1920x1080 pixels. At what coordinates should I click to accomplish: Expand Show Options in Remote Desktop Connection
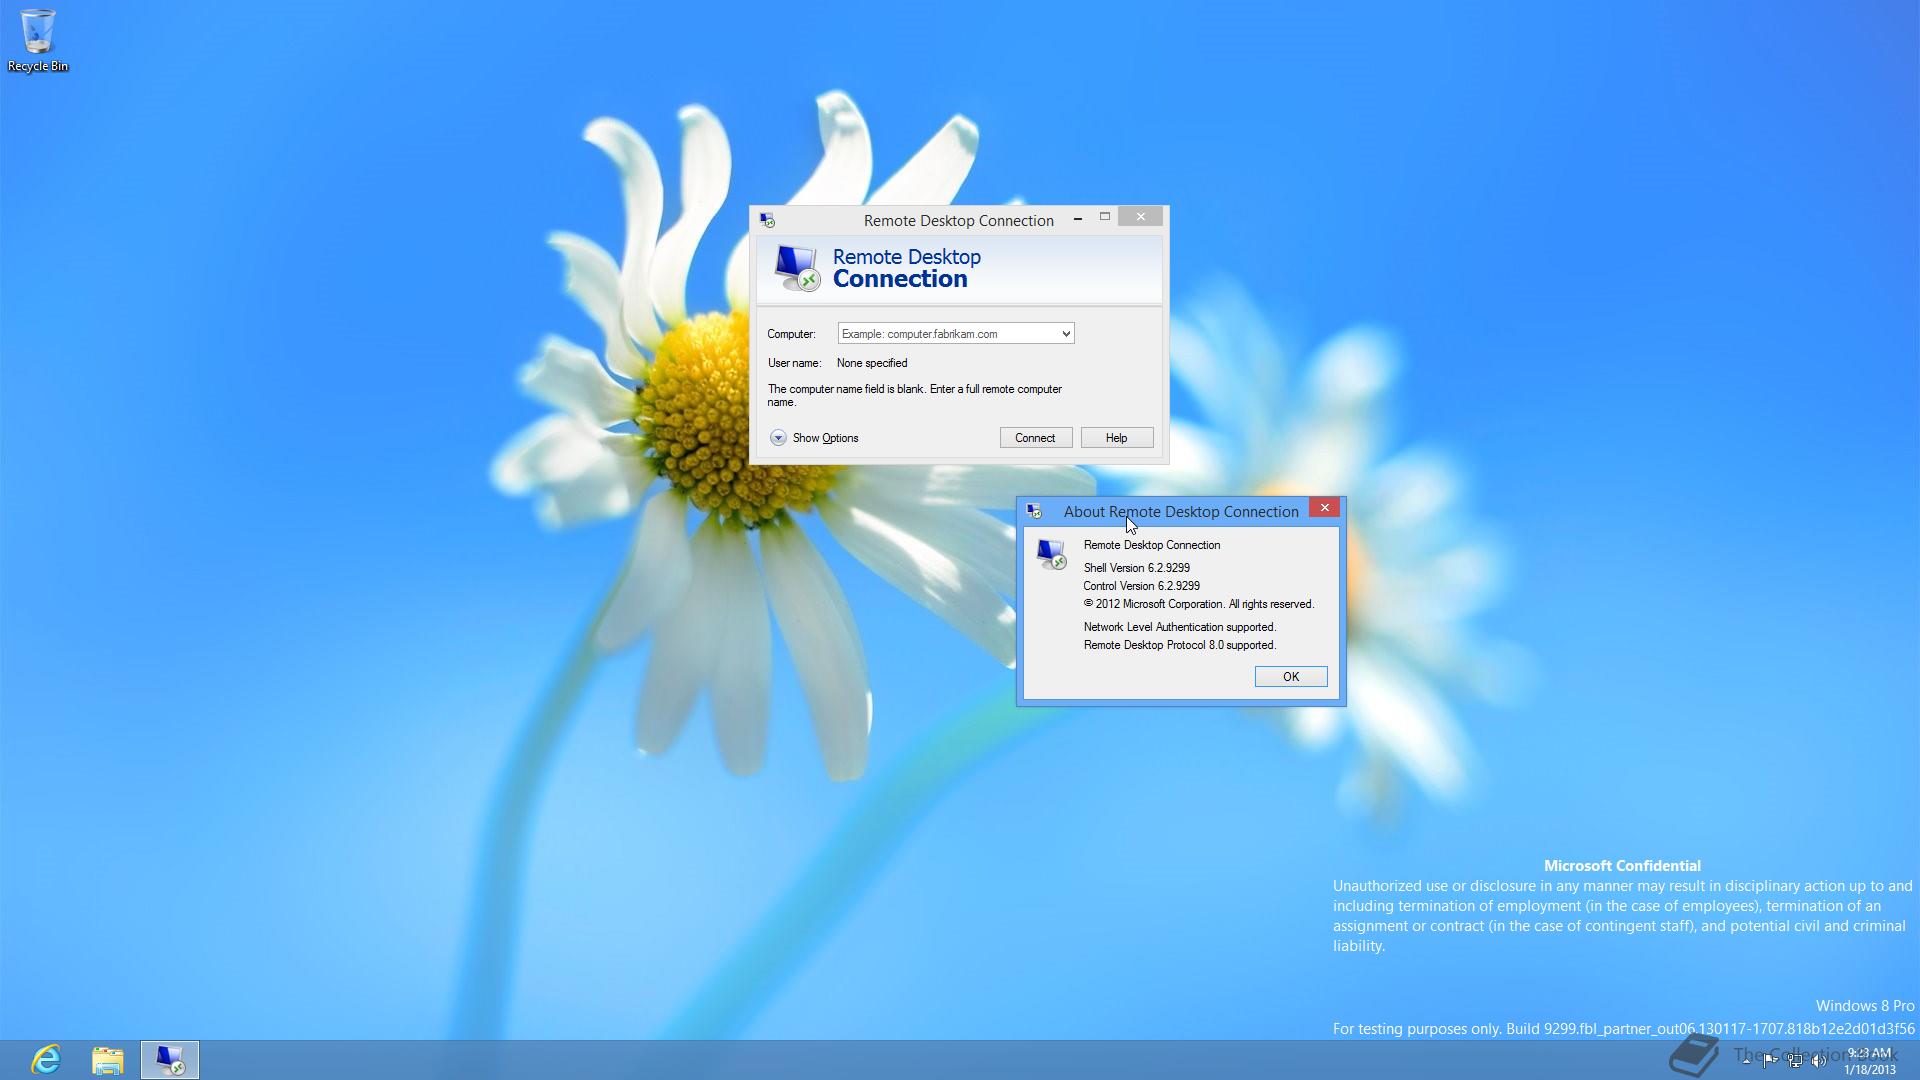pyautogui.click(x=815, y=438)
